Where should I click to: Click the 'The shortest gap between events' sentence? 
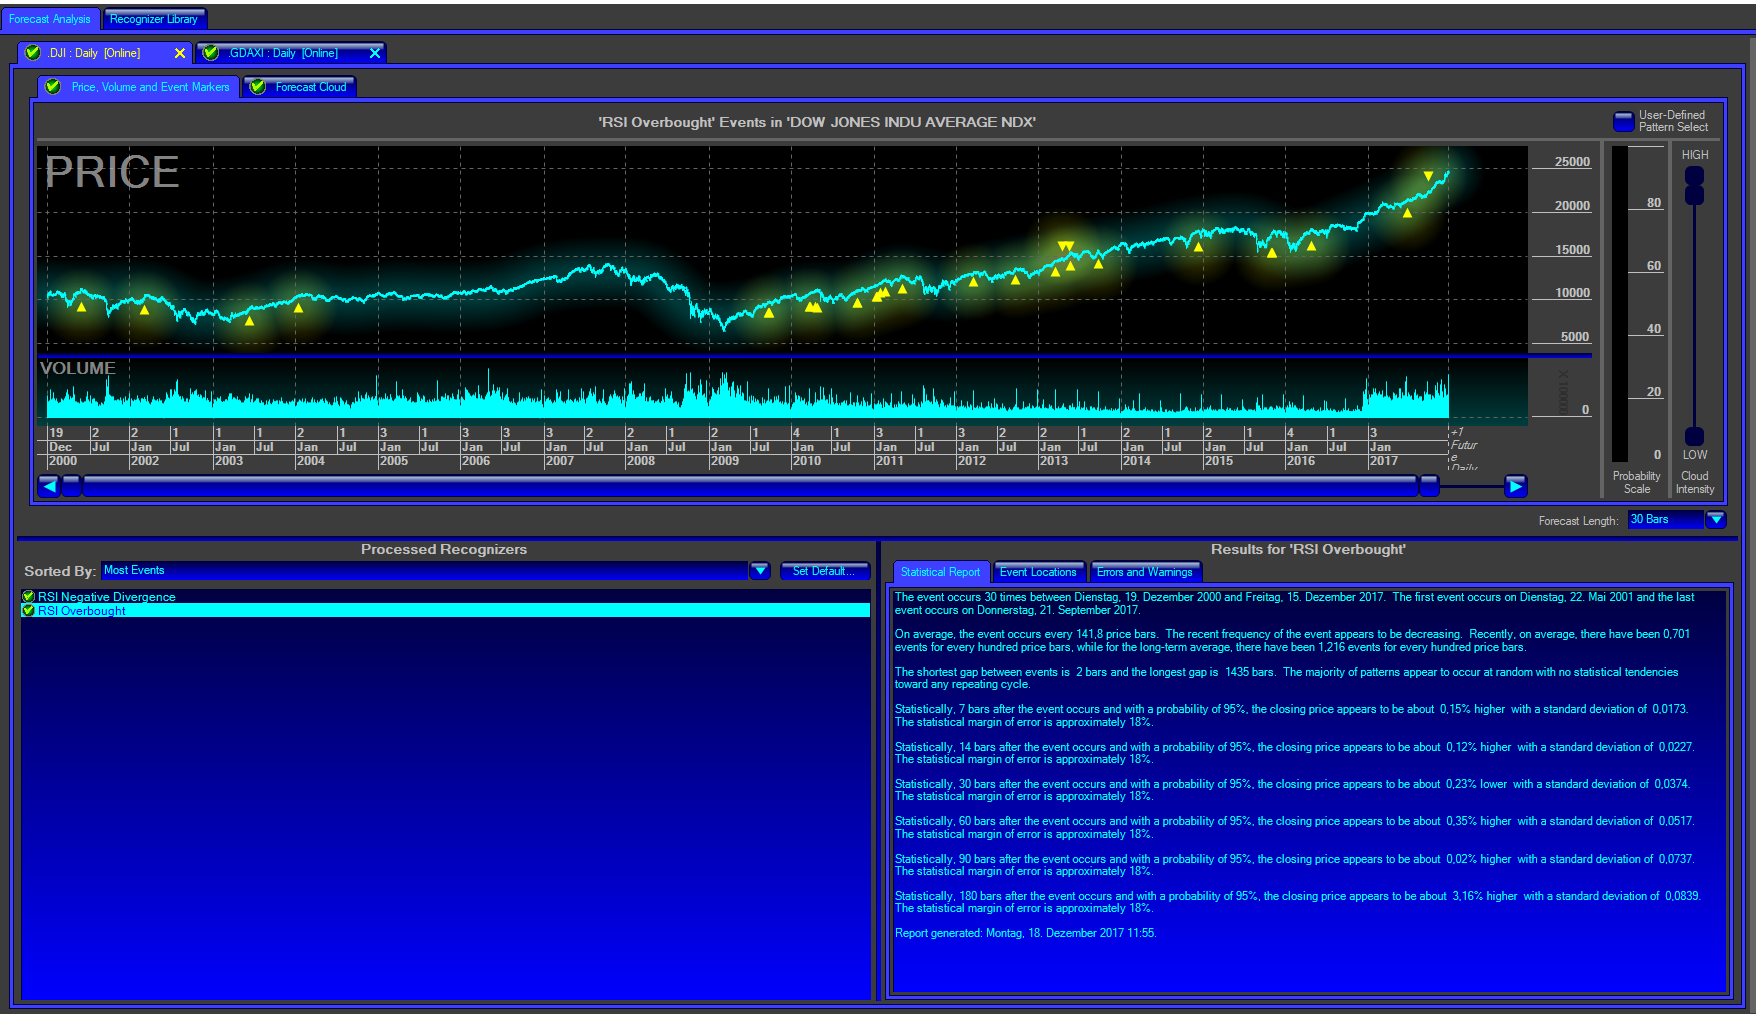click(1086, 672)
